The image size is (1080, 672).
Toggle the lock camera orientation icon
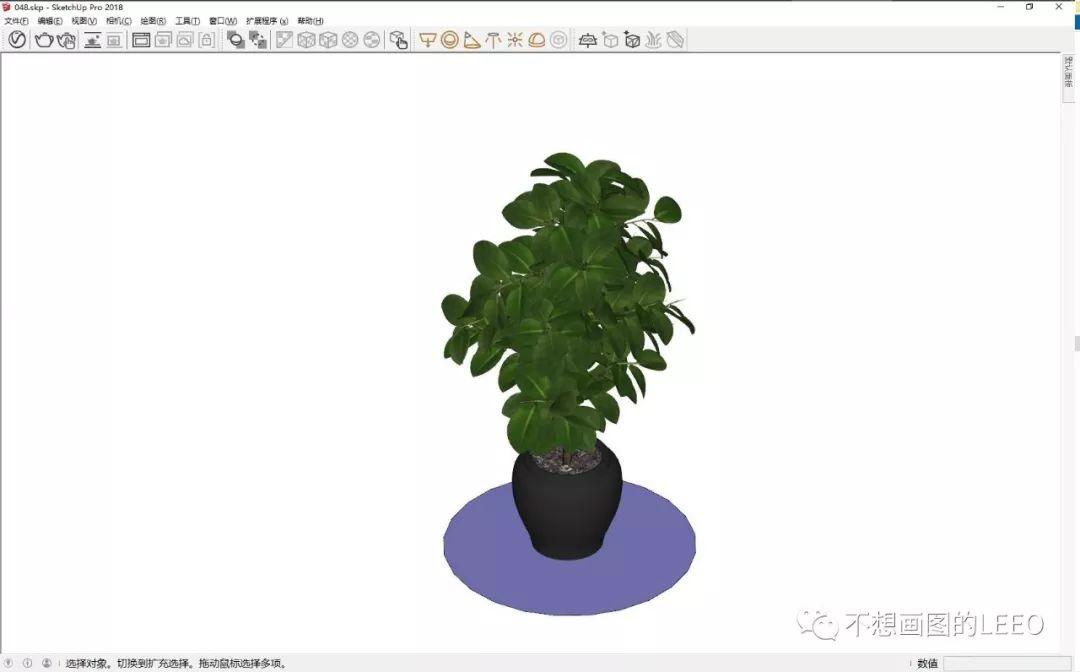207,40
